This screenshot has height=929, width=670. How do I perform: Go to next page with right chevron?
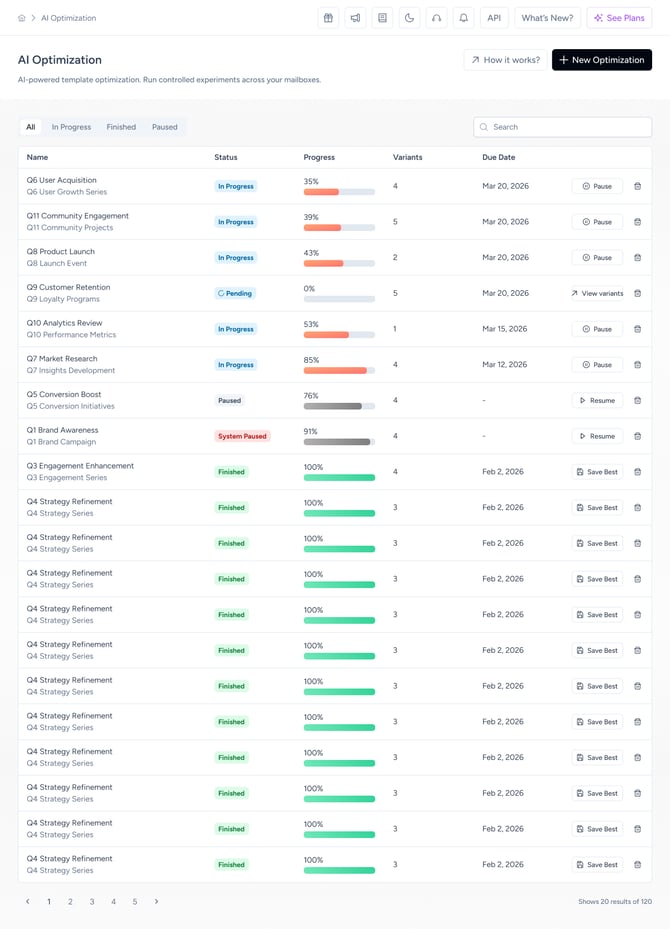point(156,901)
